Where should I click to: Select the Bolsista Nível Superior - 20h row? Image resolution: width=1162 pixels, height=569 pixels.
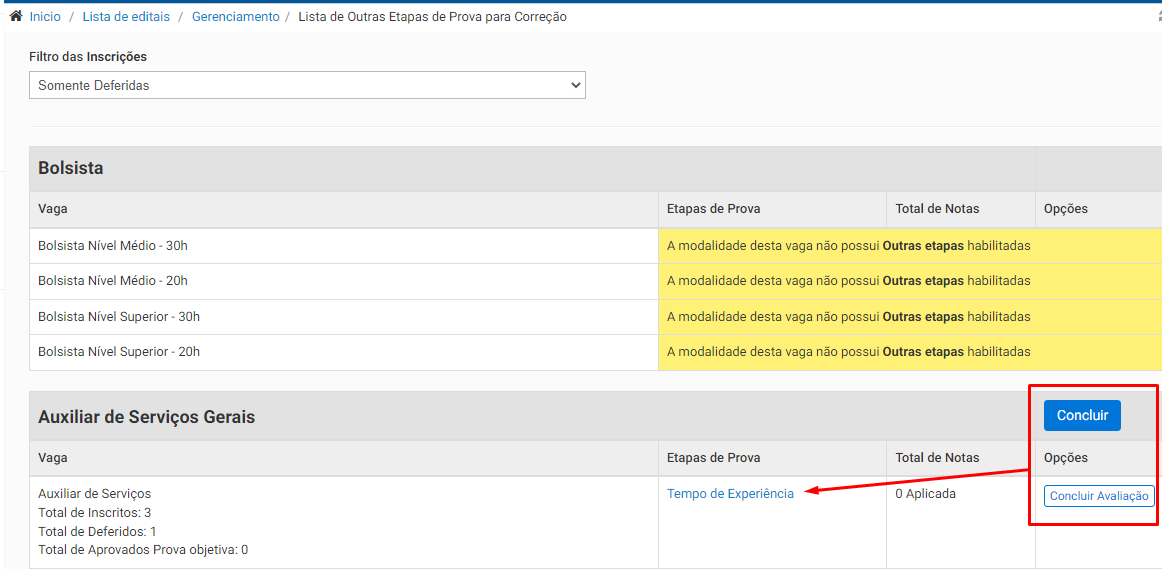(x=119, y=352)
